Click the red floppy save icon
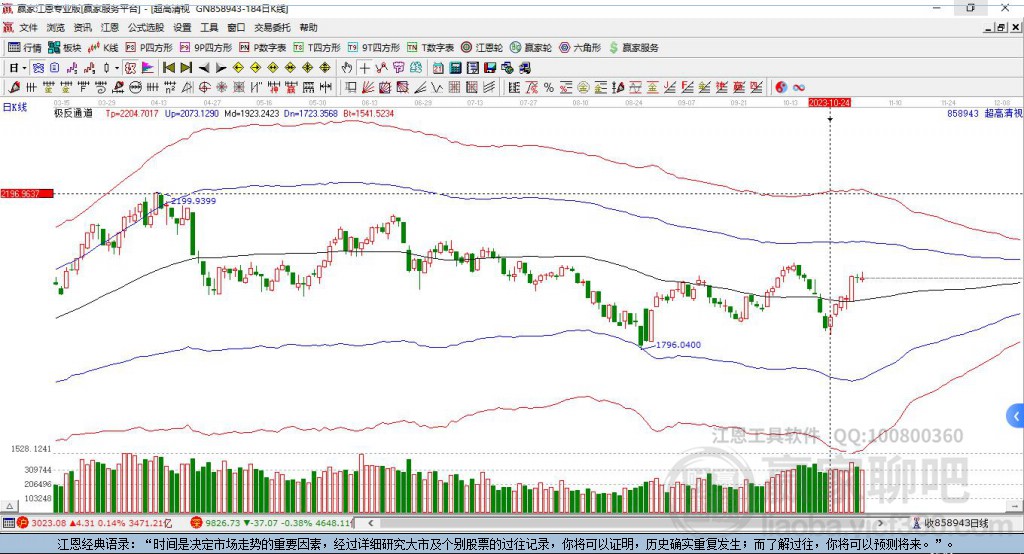 [490, 68]
